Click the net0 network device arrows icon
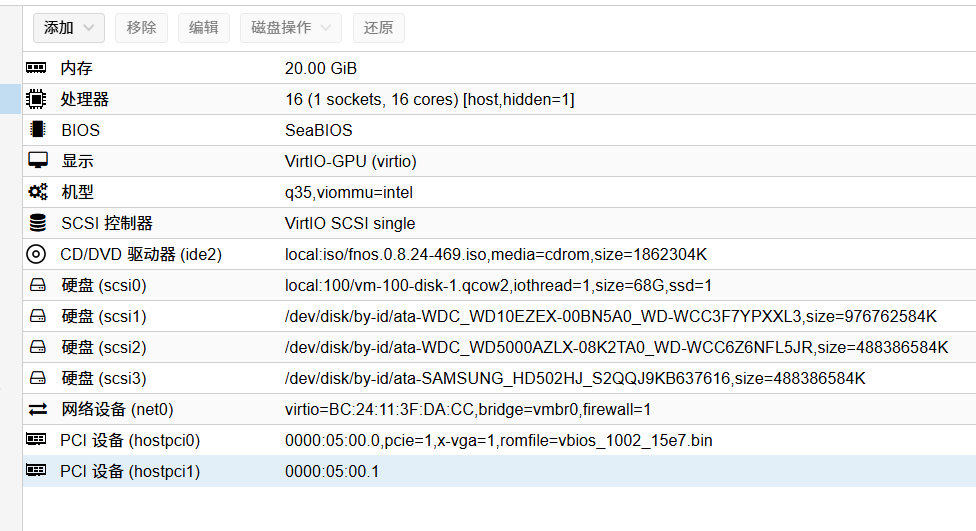This screenshot has height=531, width=976. (37, 409)
